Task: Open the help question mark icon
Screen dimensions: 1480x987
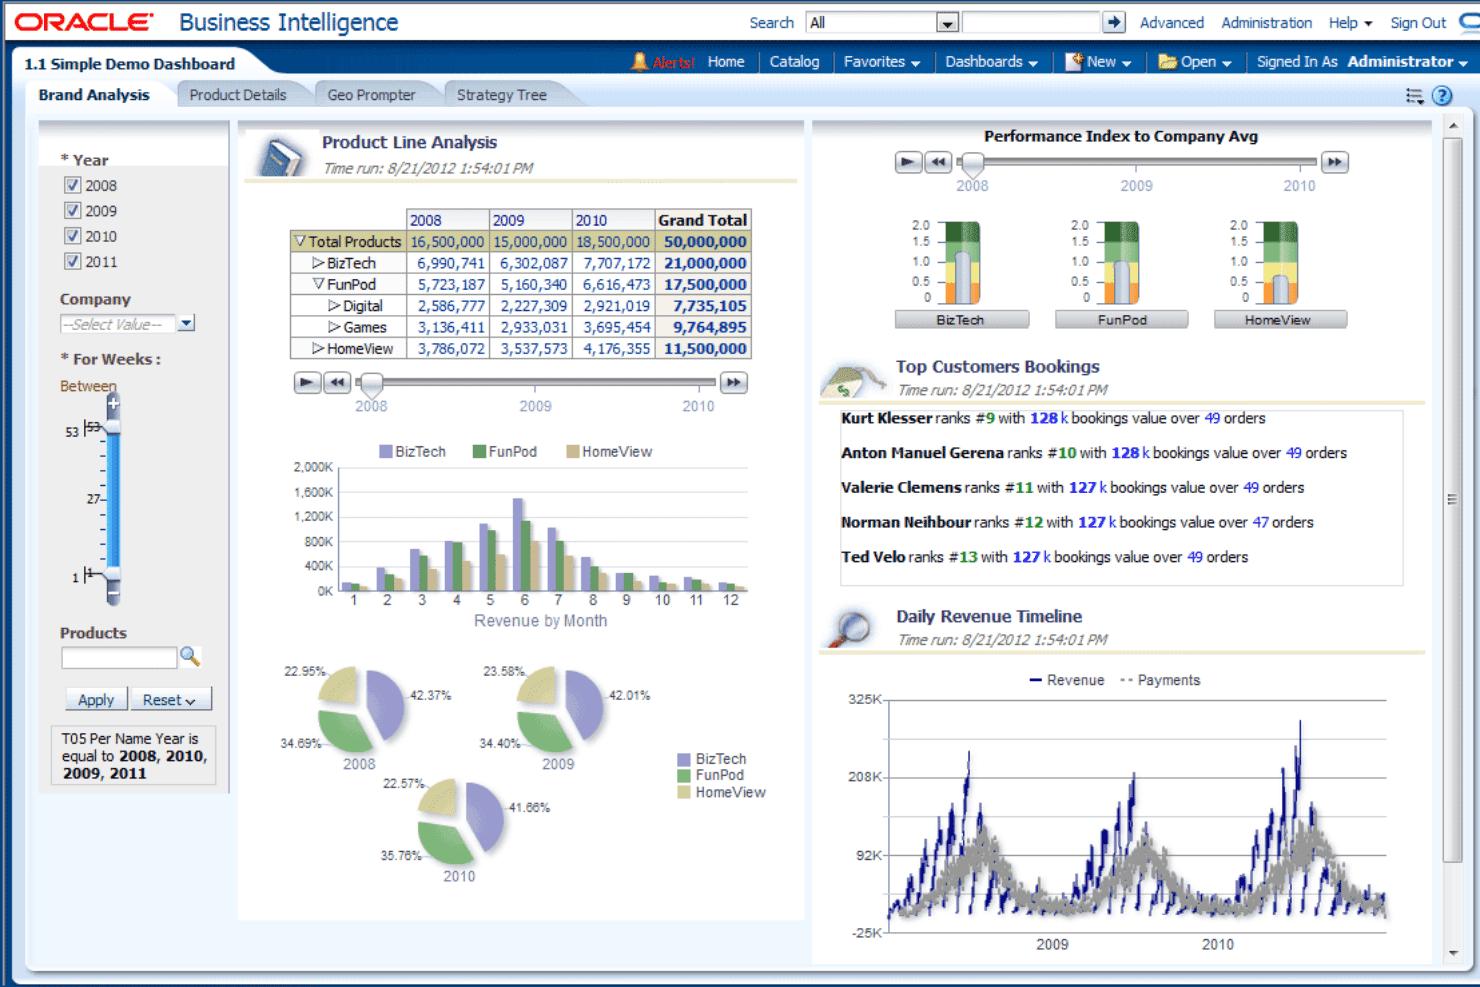Action: coord(1442,96)
